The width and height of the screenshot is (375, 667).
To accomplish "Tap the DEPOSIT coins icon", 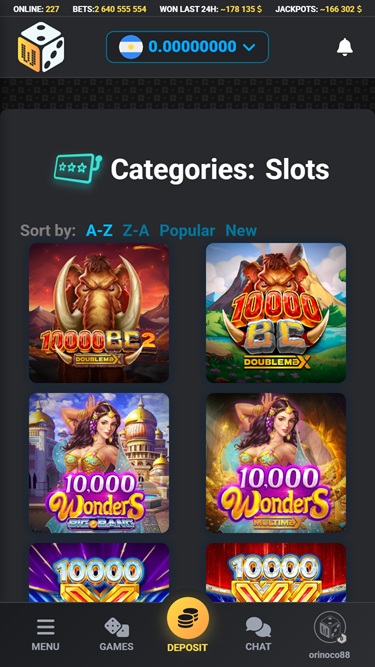I will [x=188, y=619].
